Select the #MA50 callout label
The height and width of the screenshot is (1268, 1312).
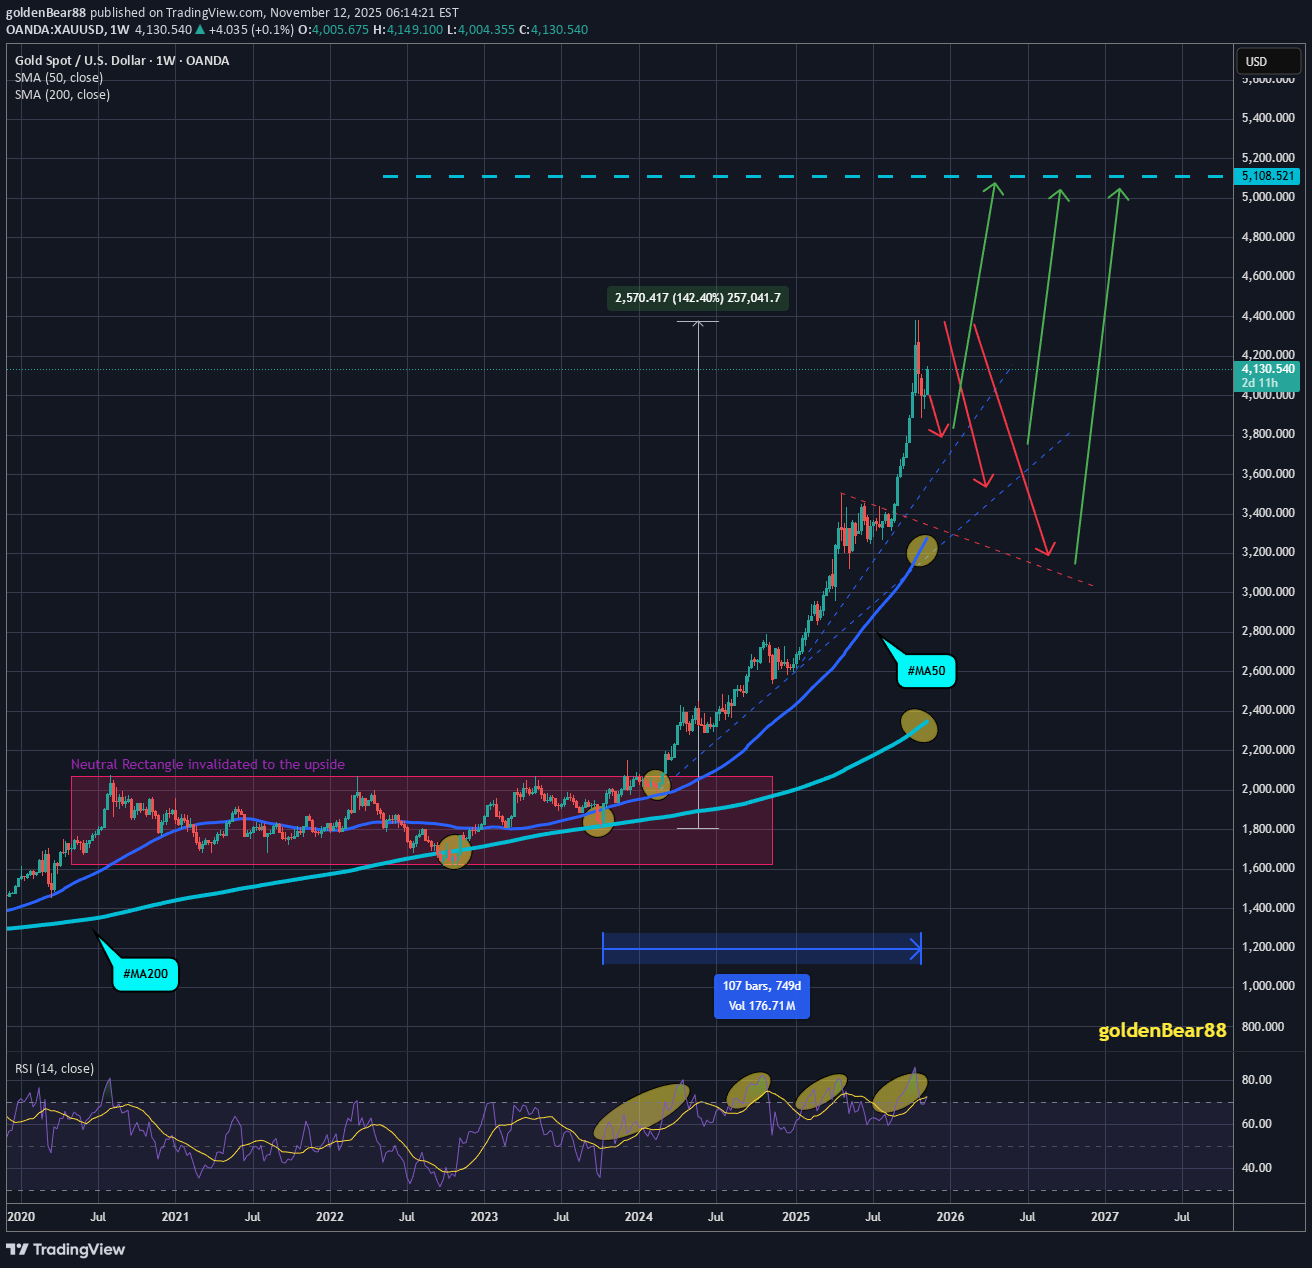[925, 671]
